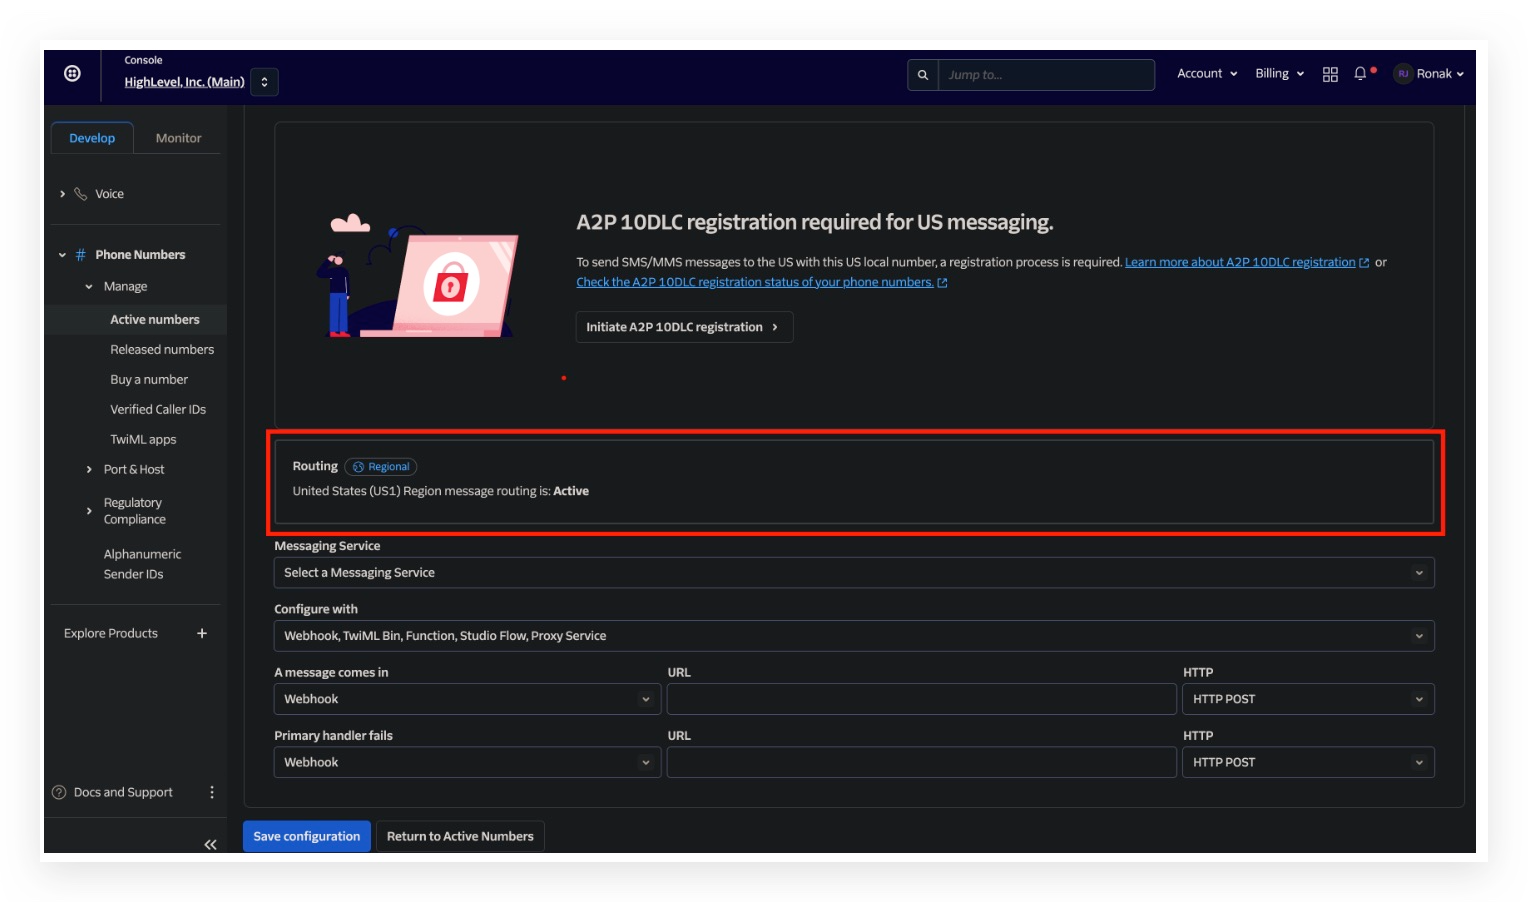Collapse the Manage subsection chevron
Image resolution: width=1528 pixels, height=902 pixels.
tap(89, 287)
